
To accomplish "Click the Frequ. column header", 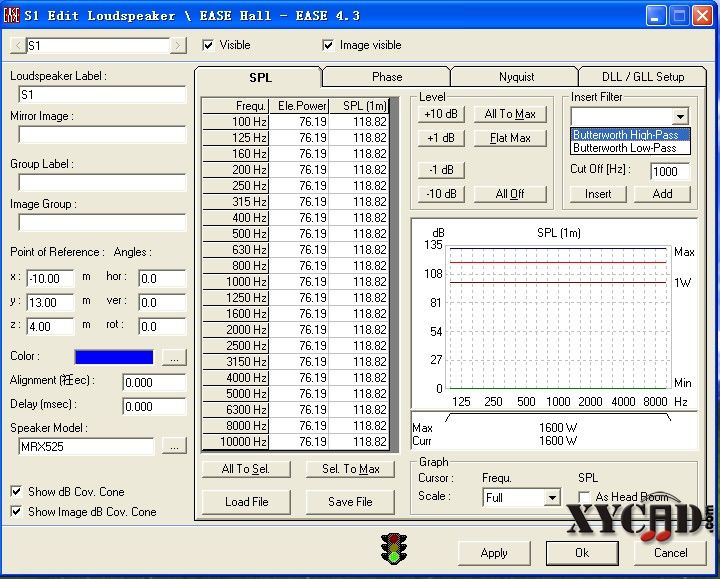I will pos(236,106).
